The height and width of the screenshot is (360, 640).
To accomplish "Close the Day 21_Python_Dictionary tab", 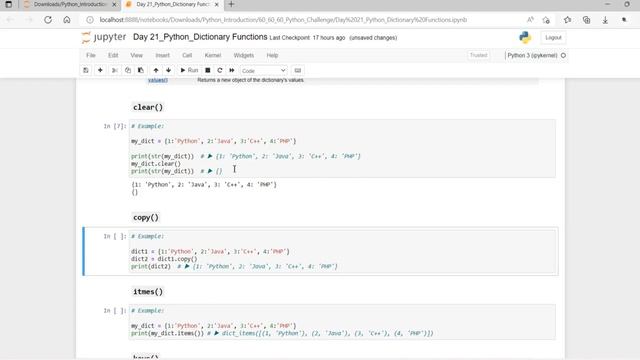I will 217,4.
